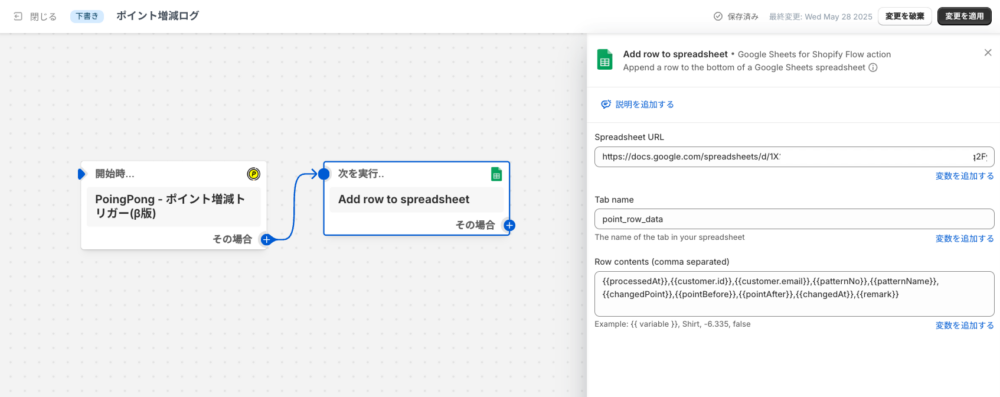Click the blue input dot on action node
The height and width of the screenshot is (397, 1000).
pos(324,174)
